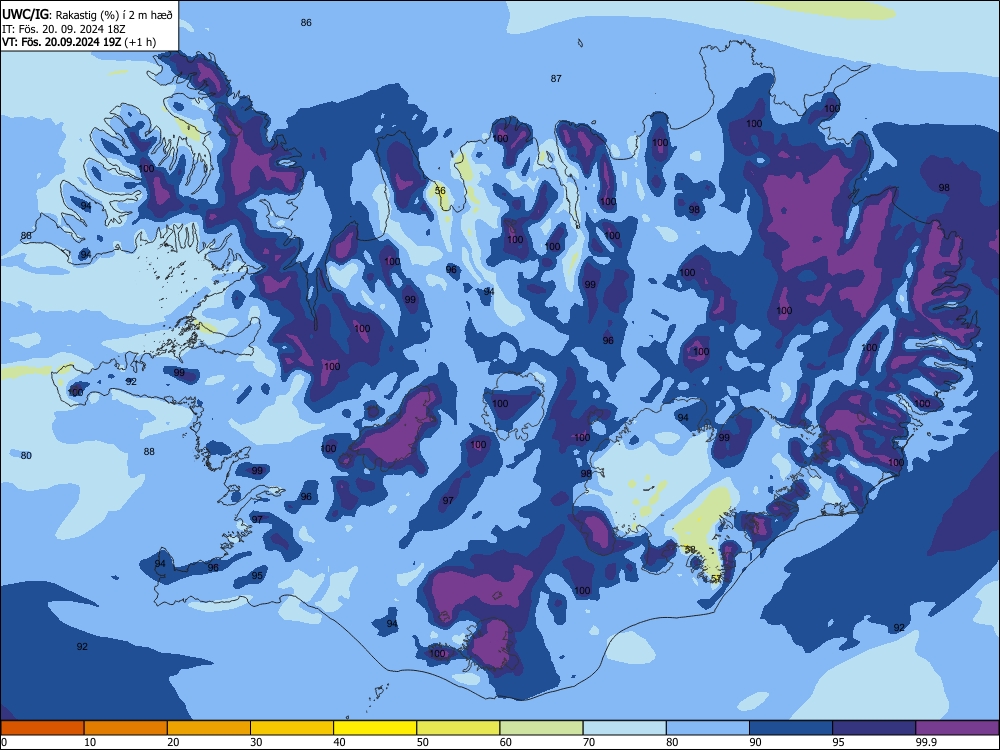Select the legend tick label 20
Viewport: 1000px width, 750px height.
tap(173, 742)
